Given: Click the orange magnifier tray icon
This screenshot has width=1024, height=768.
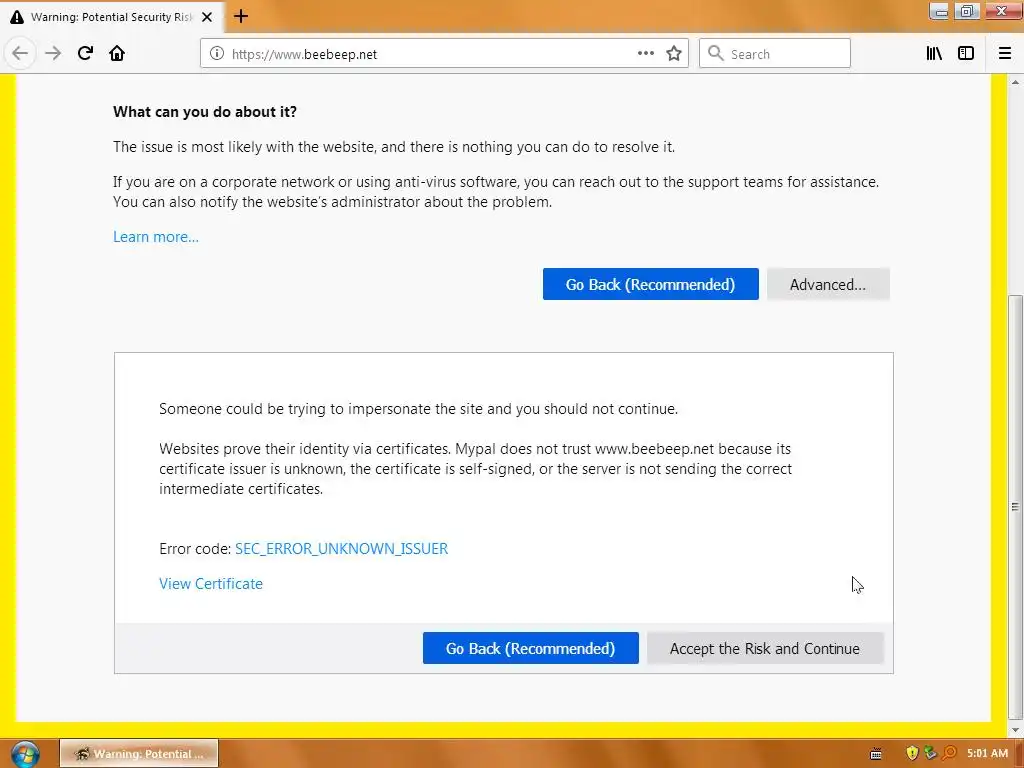Looking at the screenshot, I should click(950, 754).
